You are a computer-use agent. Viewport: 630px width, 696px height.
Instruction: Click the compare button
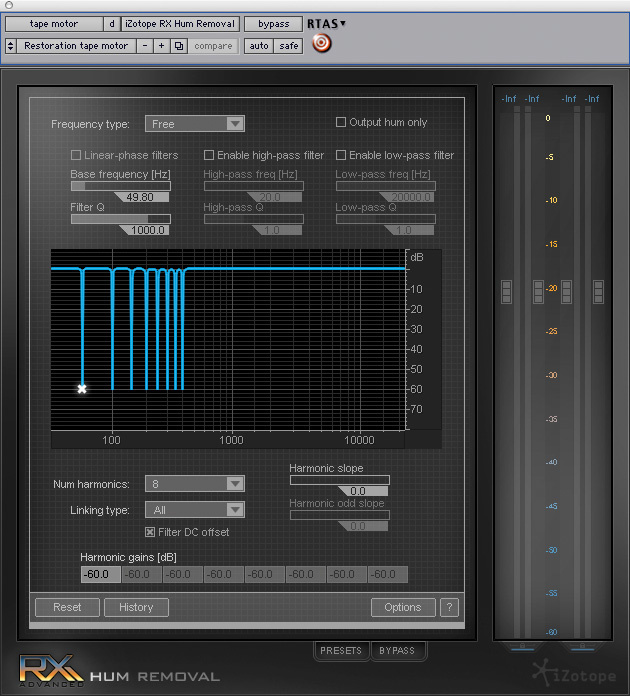213,46
